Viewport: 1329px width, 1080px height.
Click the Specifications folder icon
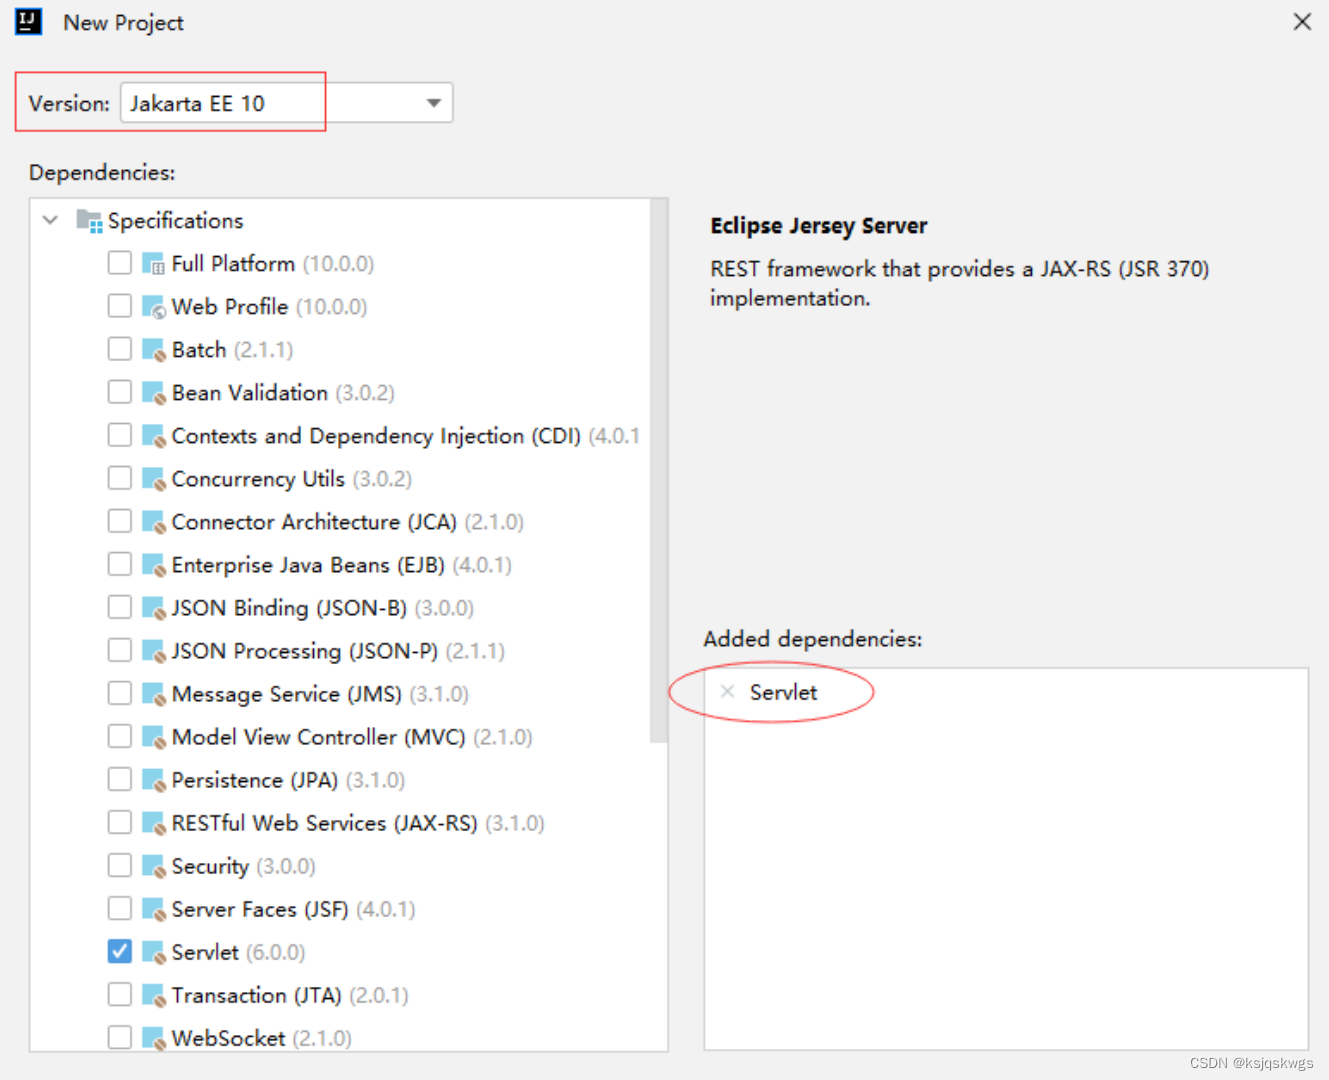click(89, 221)
